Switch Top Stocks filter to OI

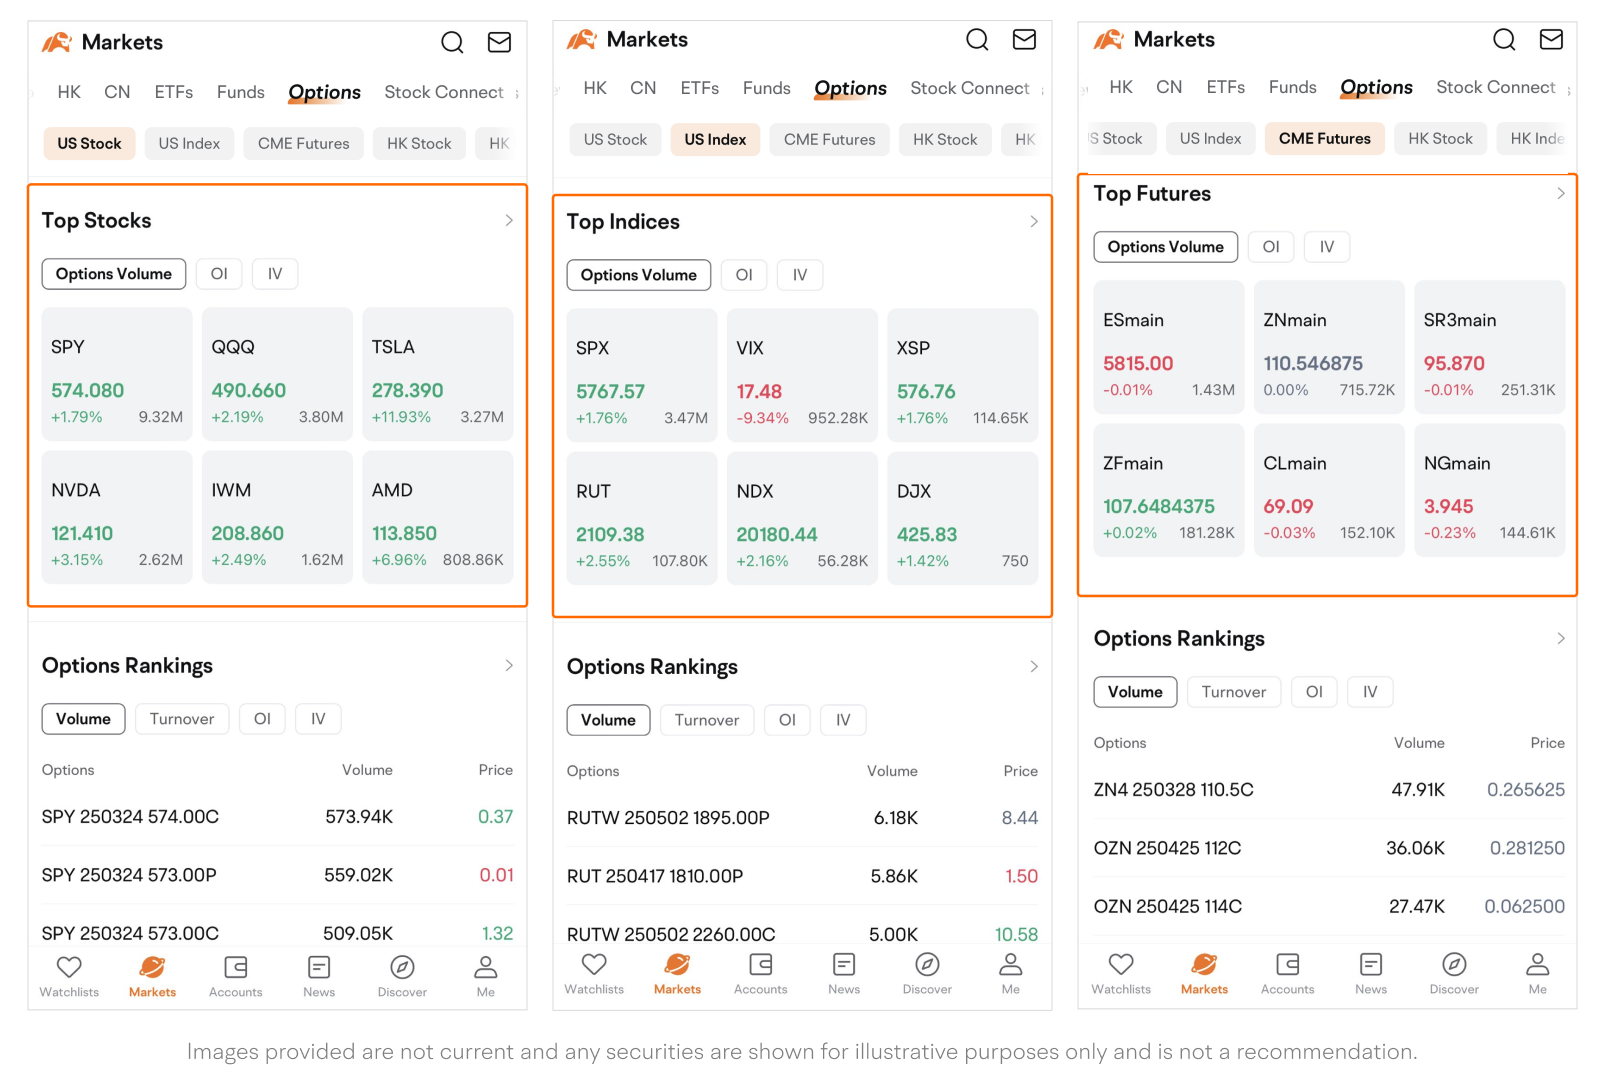(x=219, y=274)
